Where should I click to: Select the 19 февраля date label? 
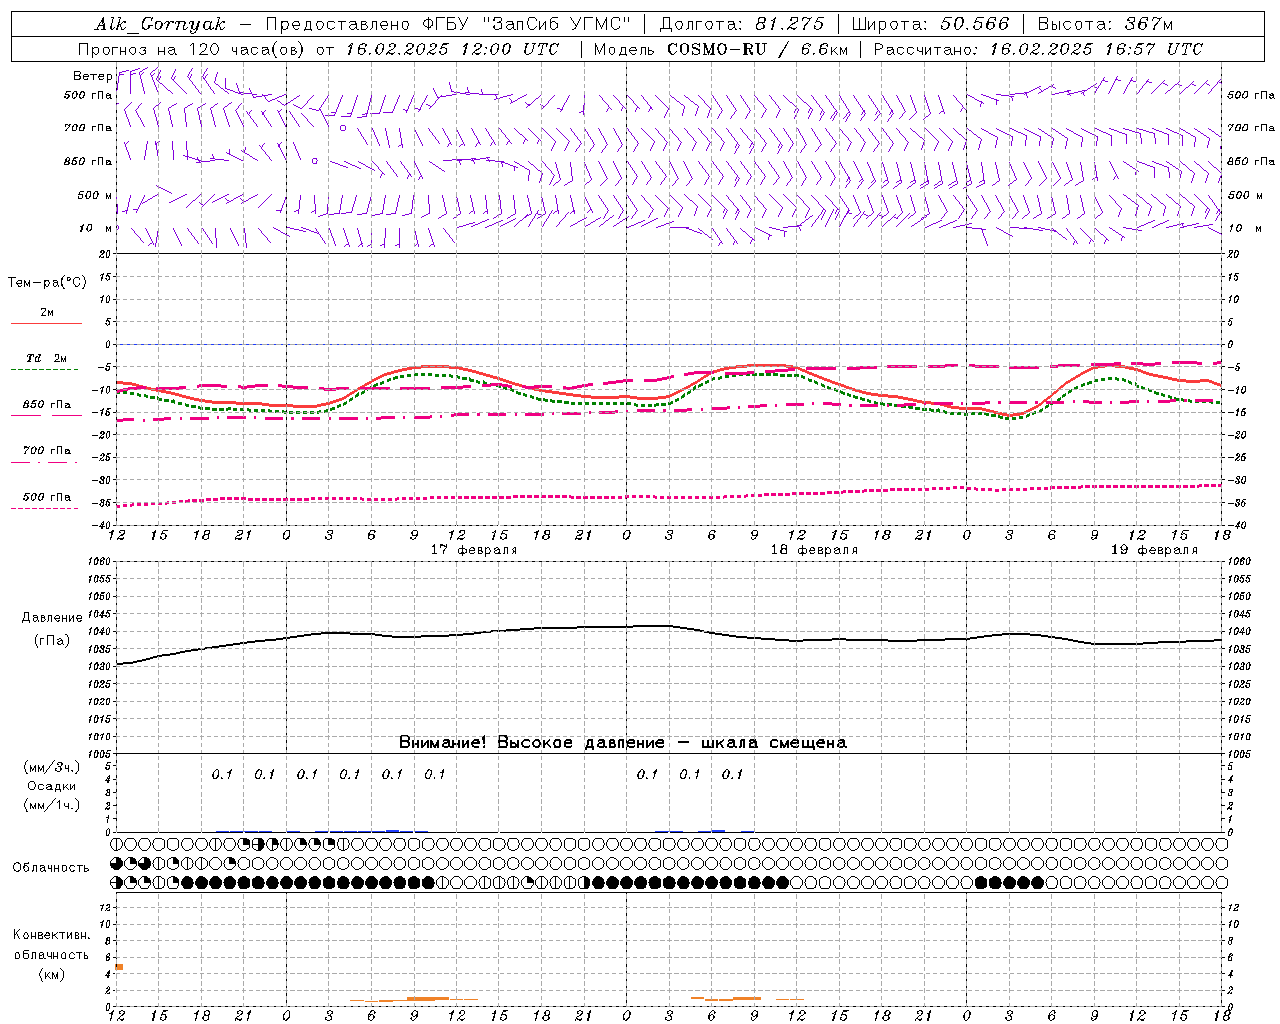click(1154, 550)
